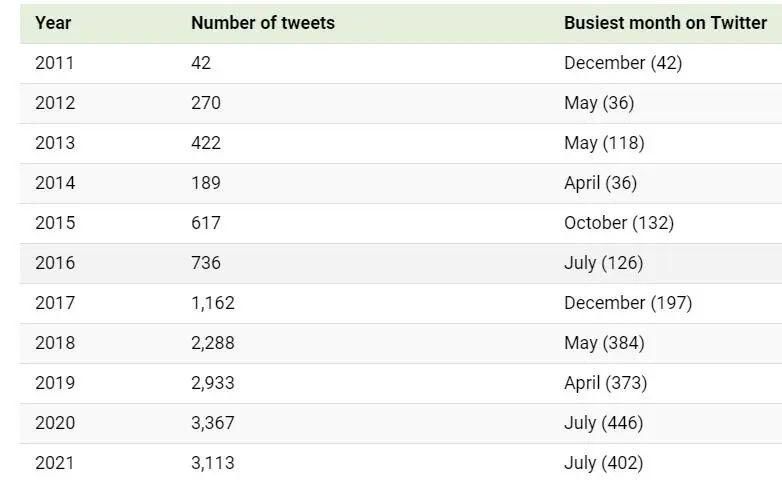Click the Busiest month on Twitter header
782x484 pixels.
(665, 23)
